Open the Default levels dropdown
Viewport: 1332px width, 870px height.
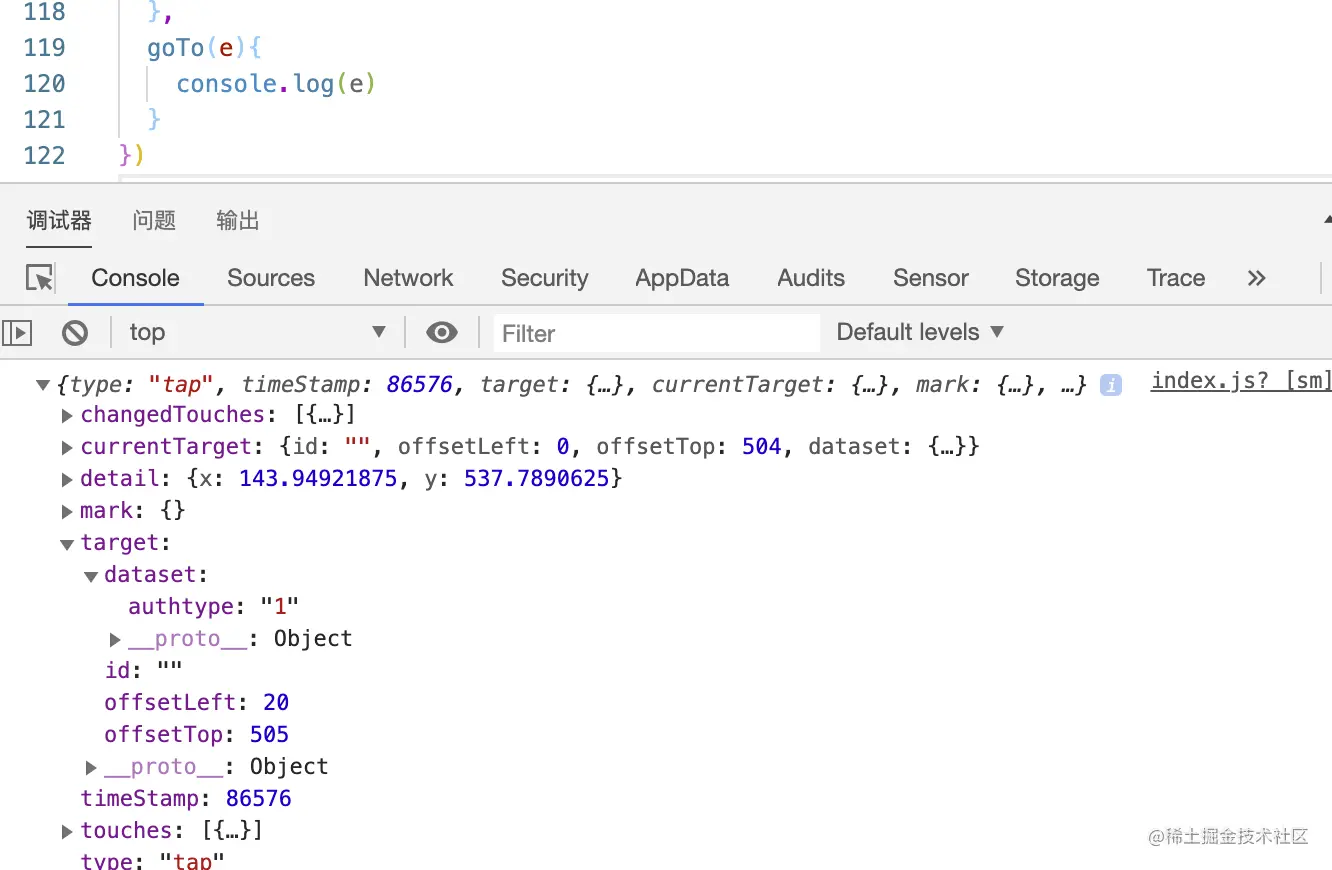920,332
